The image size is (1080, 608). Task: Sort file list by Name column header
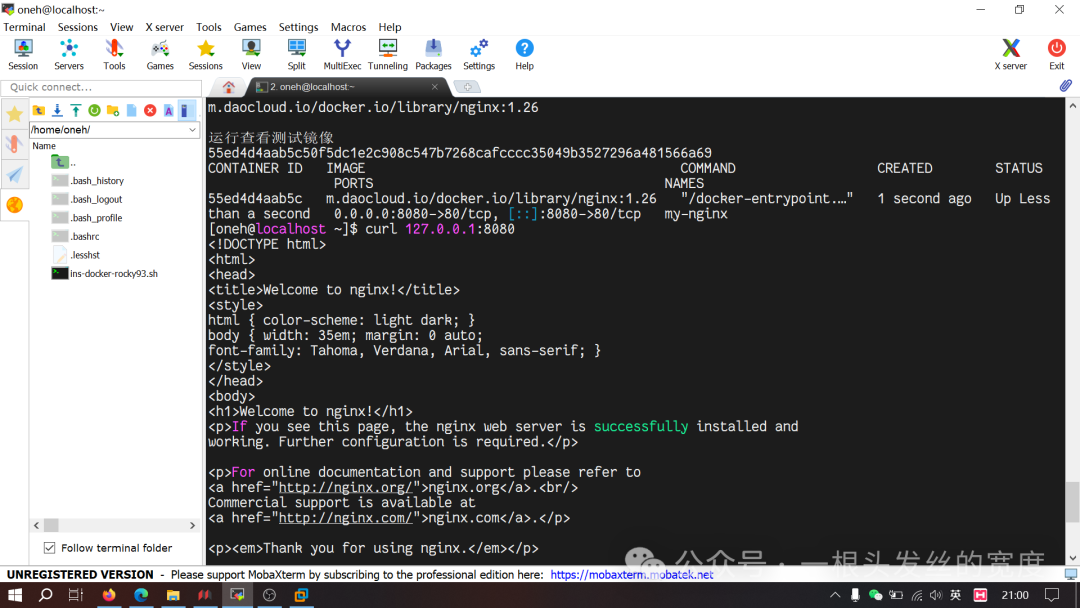pos(44,146)
